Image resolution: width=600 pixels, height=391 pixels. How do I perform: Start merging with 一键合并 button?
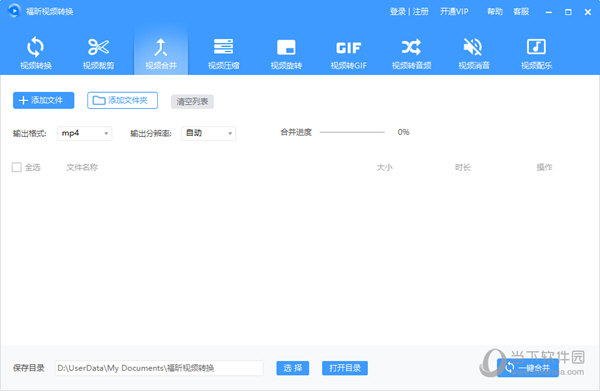(528, 368)
